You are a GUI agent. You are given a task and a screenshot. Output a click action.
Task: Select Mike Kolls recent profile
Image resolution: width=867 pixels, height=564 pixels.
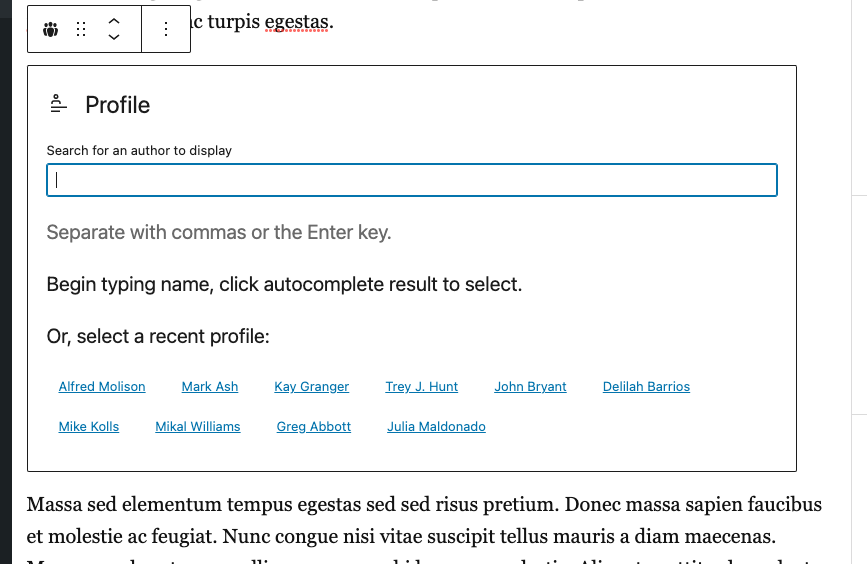(88, 426)
